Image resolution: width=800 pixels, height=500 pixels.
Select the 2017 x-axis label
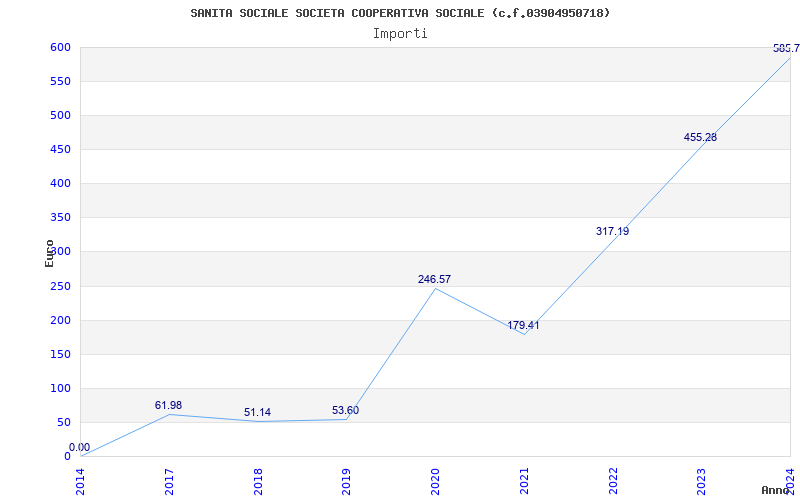(x=169, y=482)
